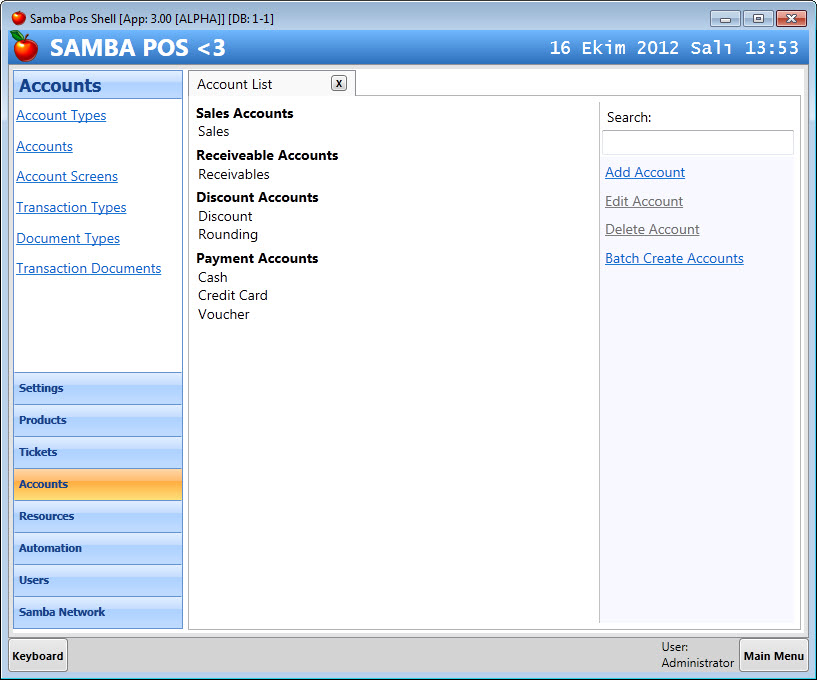
Task: Expand the Products section
Action: [98, 420]
